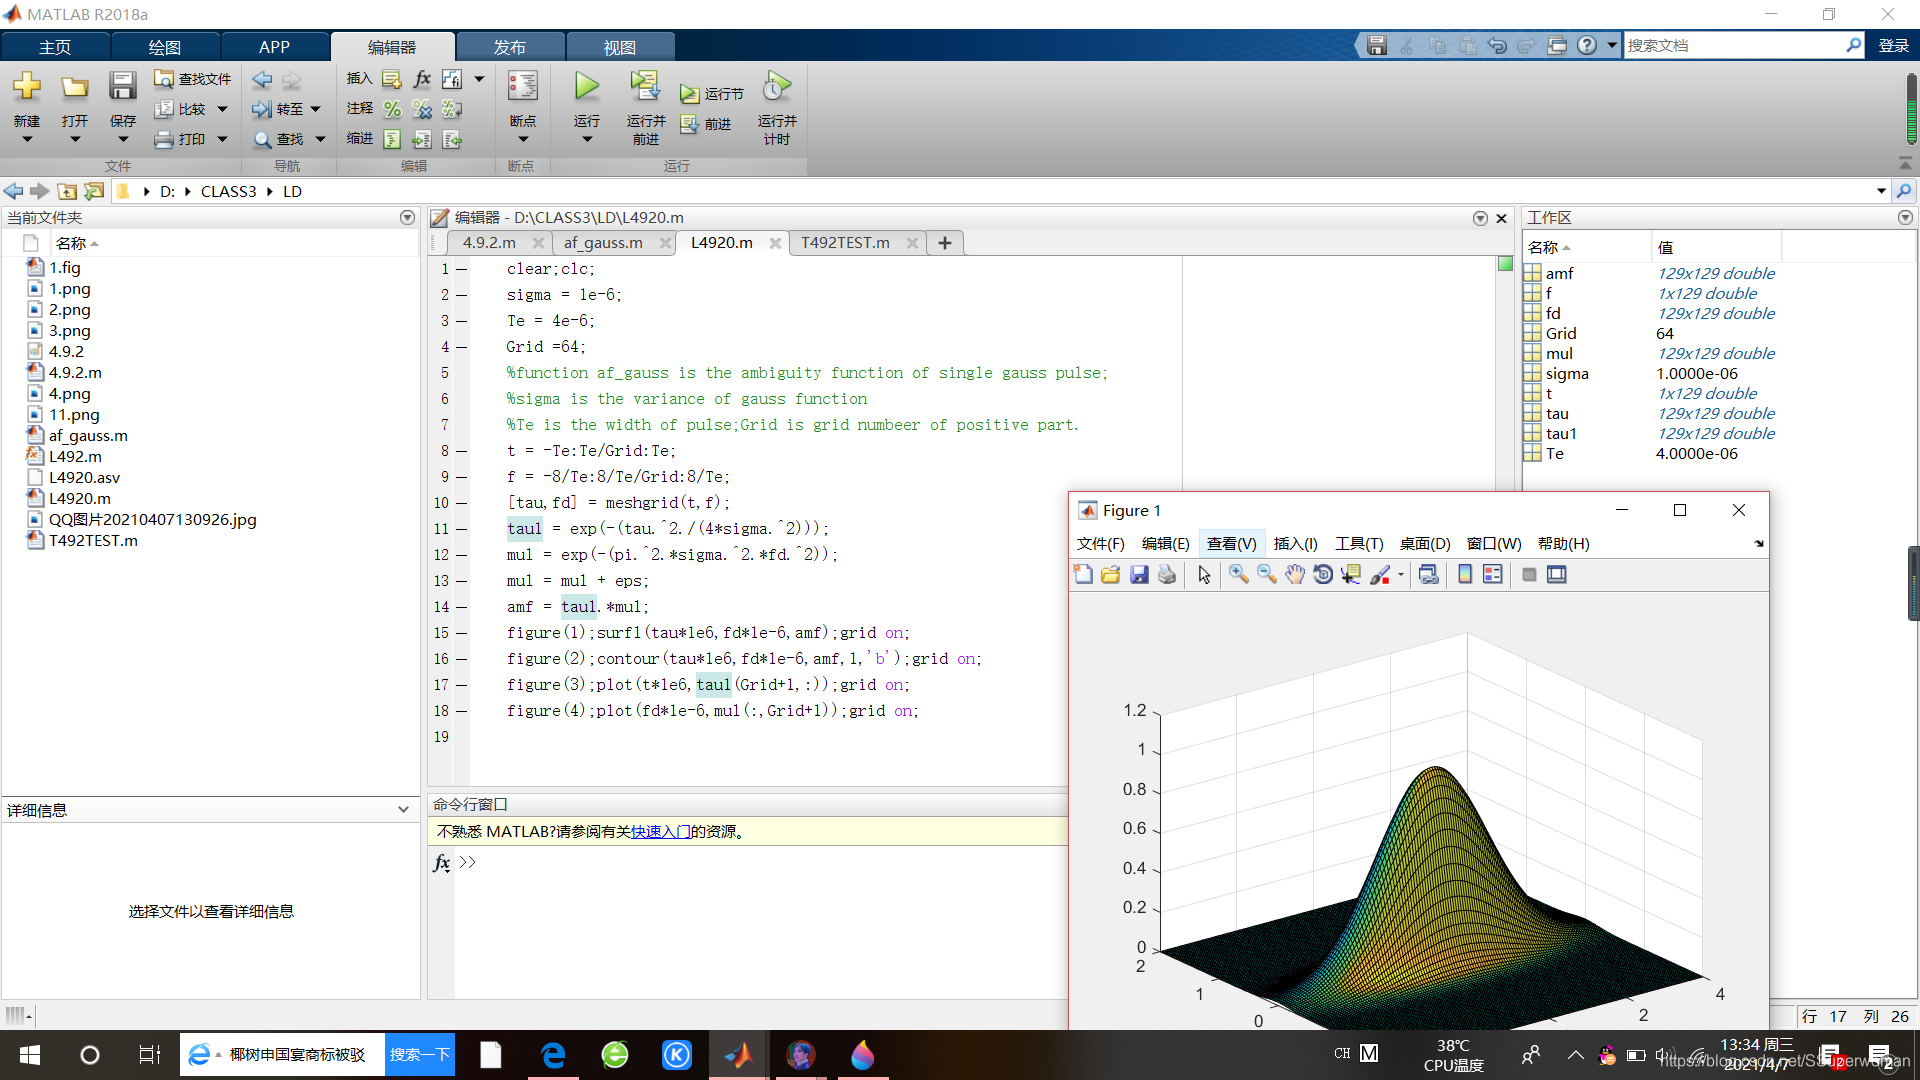The width and height of the screenshot is (1920, 1080).
Task: Click the 快速入门 getting started link
Action: pos(660,831)
